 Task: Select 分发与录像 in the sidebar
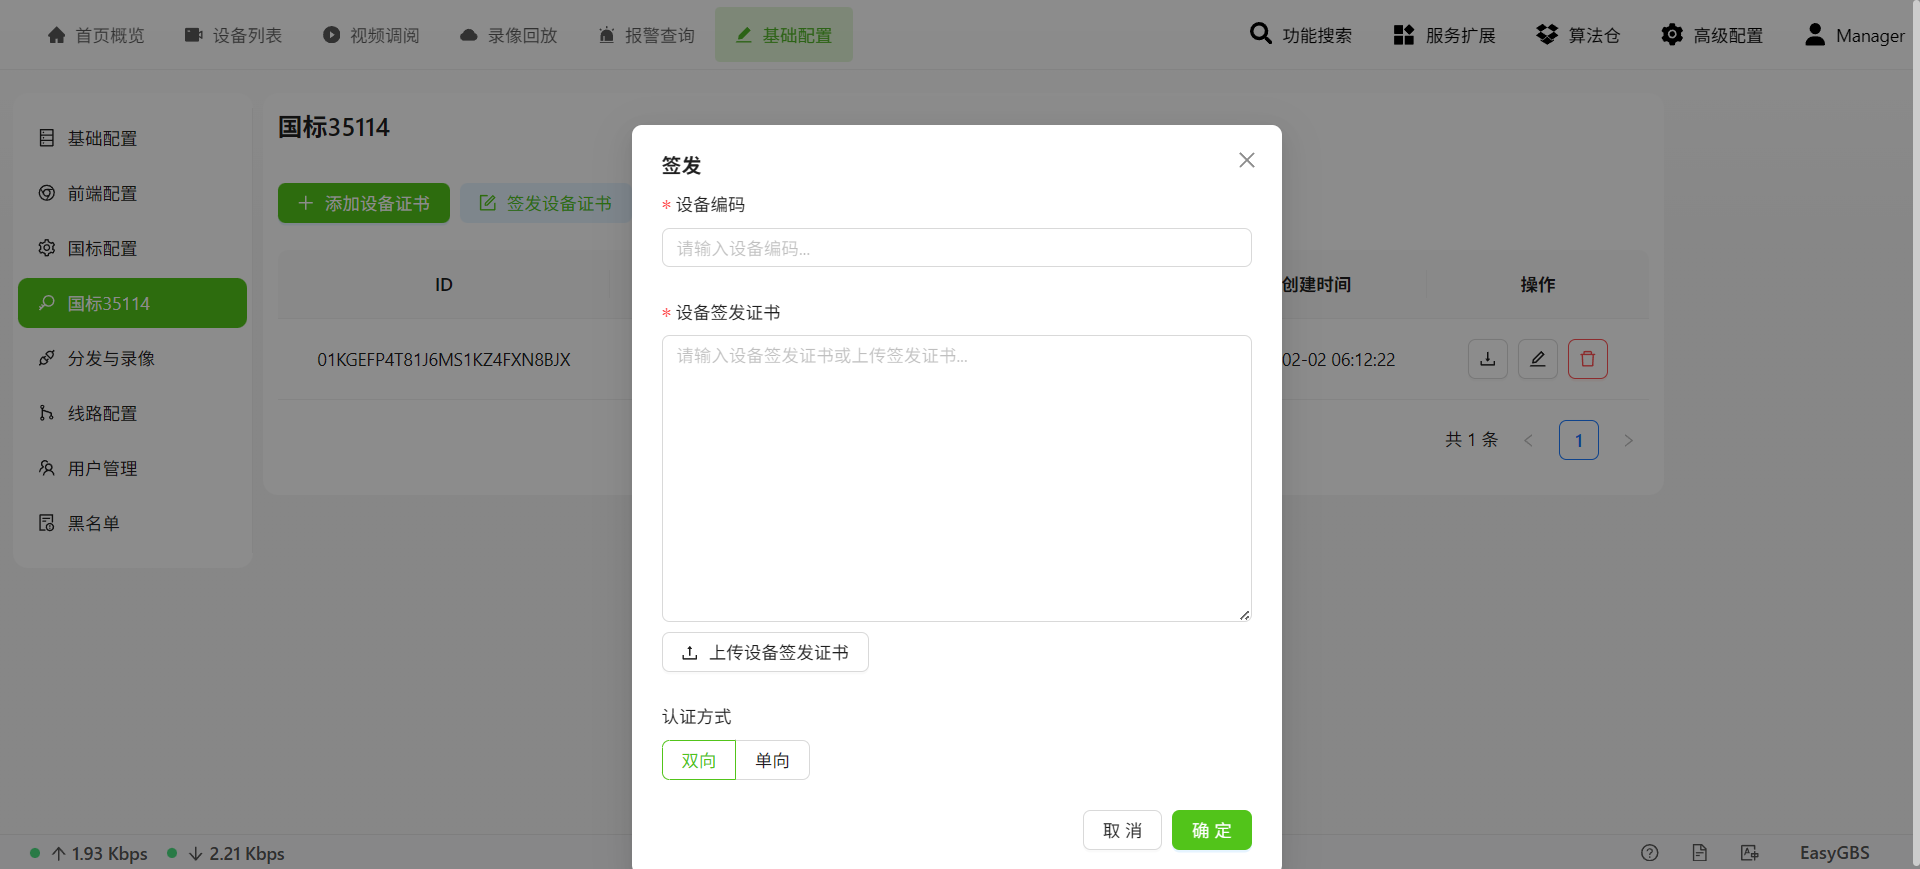pyautogui.click(x=132, y=358)
